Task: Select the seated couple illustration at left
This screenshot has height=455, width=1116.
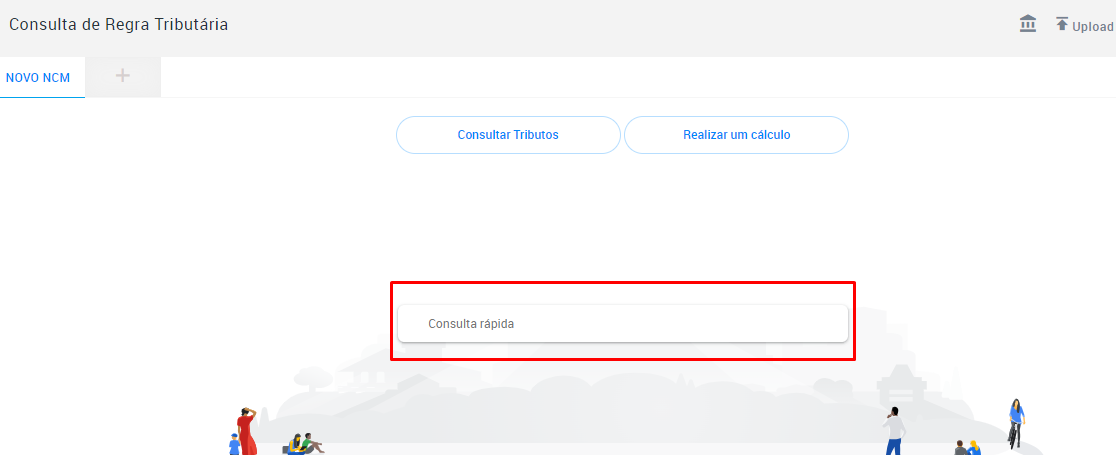Action: 303,443
